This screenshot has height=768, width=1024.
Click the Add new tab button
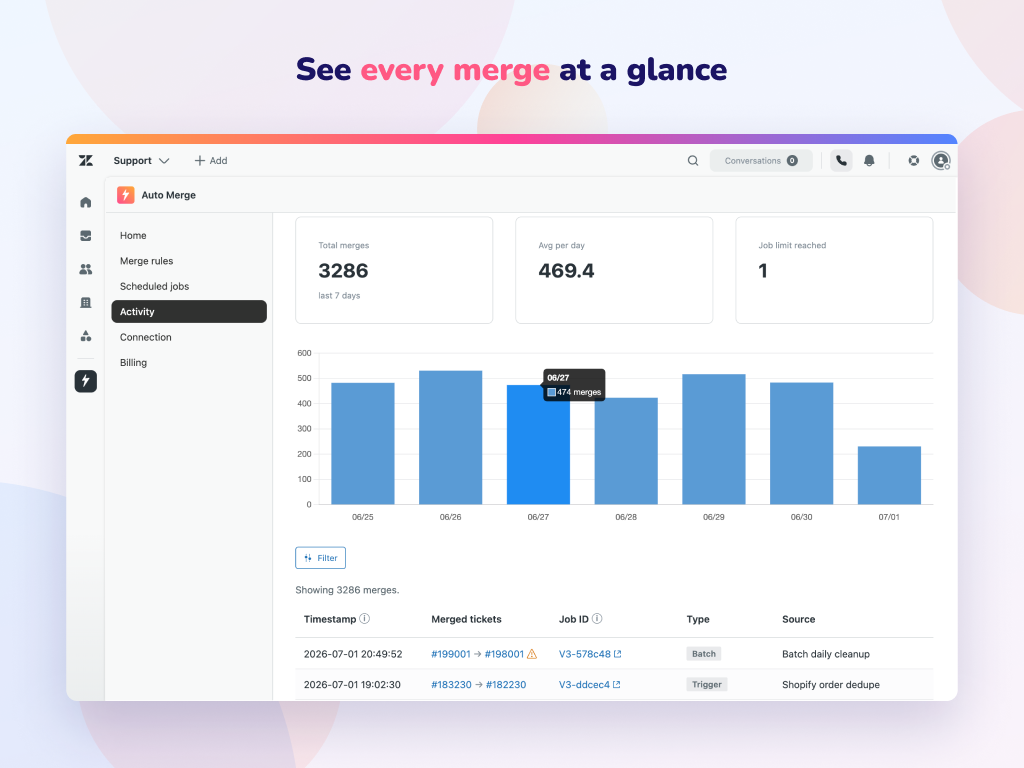pos(211,161)
